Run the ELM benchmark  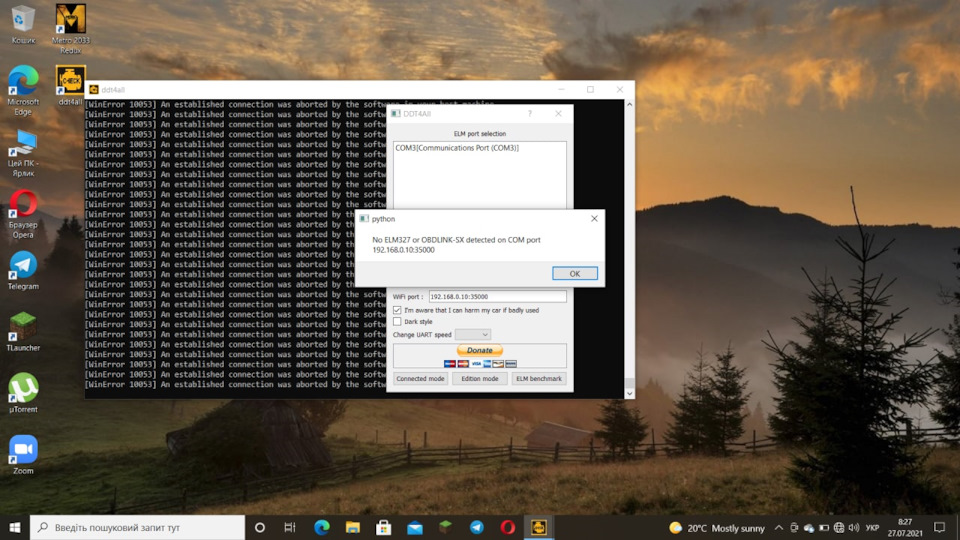click(x=539, y=379)
